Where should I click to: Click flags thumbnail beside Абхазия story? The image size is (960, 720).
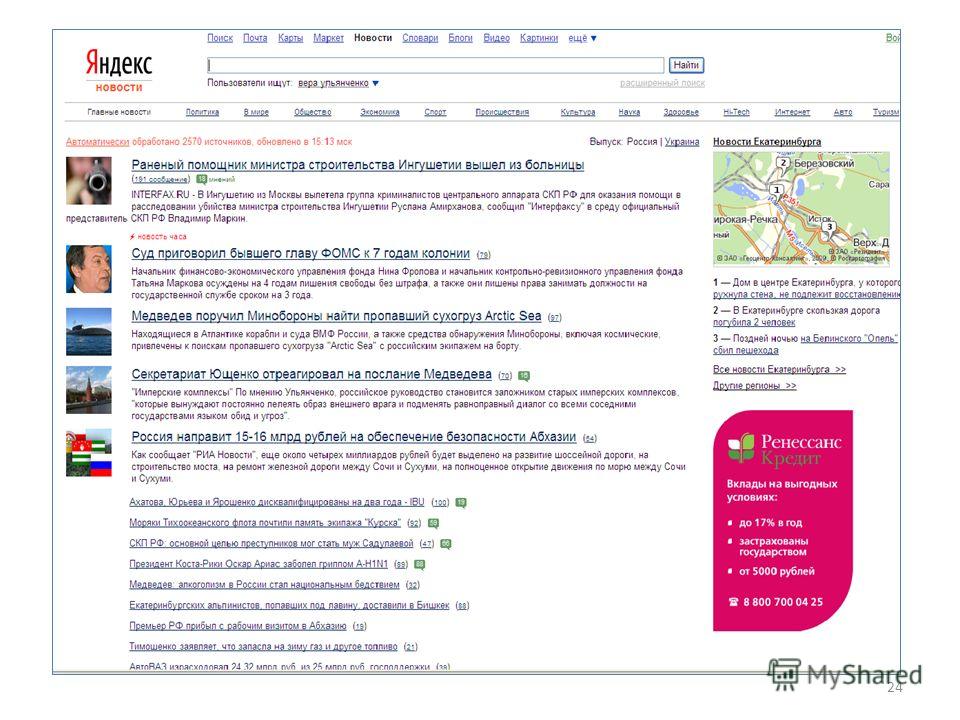click(89, 453)
